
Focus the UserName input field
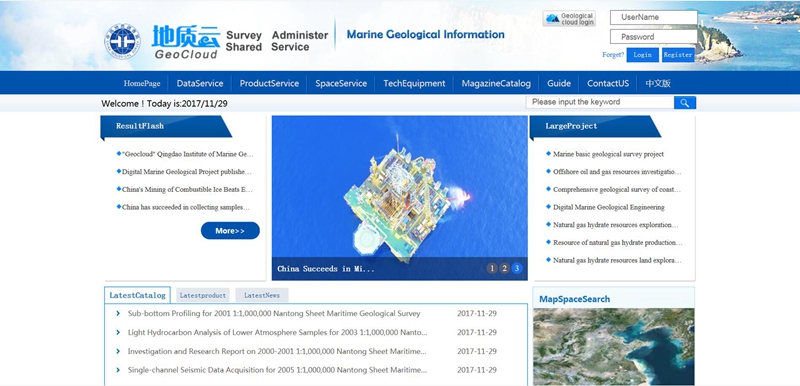pos(654,17)
